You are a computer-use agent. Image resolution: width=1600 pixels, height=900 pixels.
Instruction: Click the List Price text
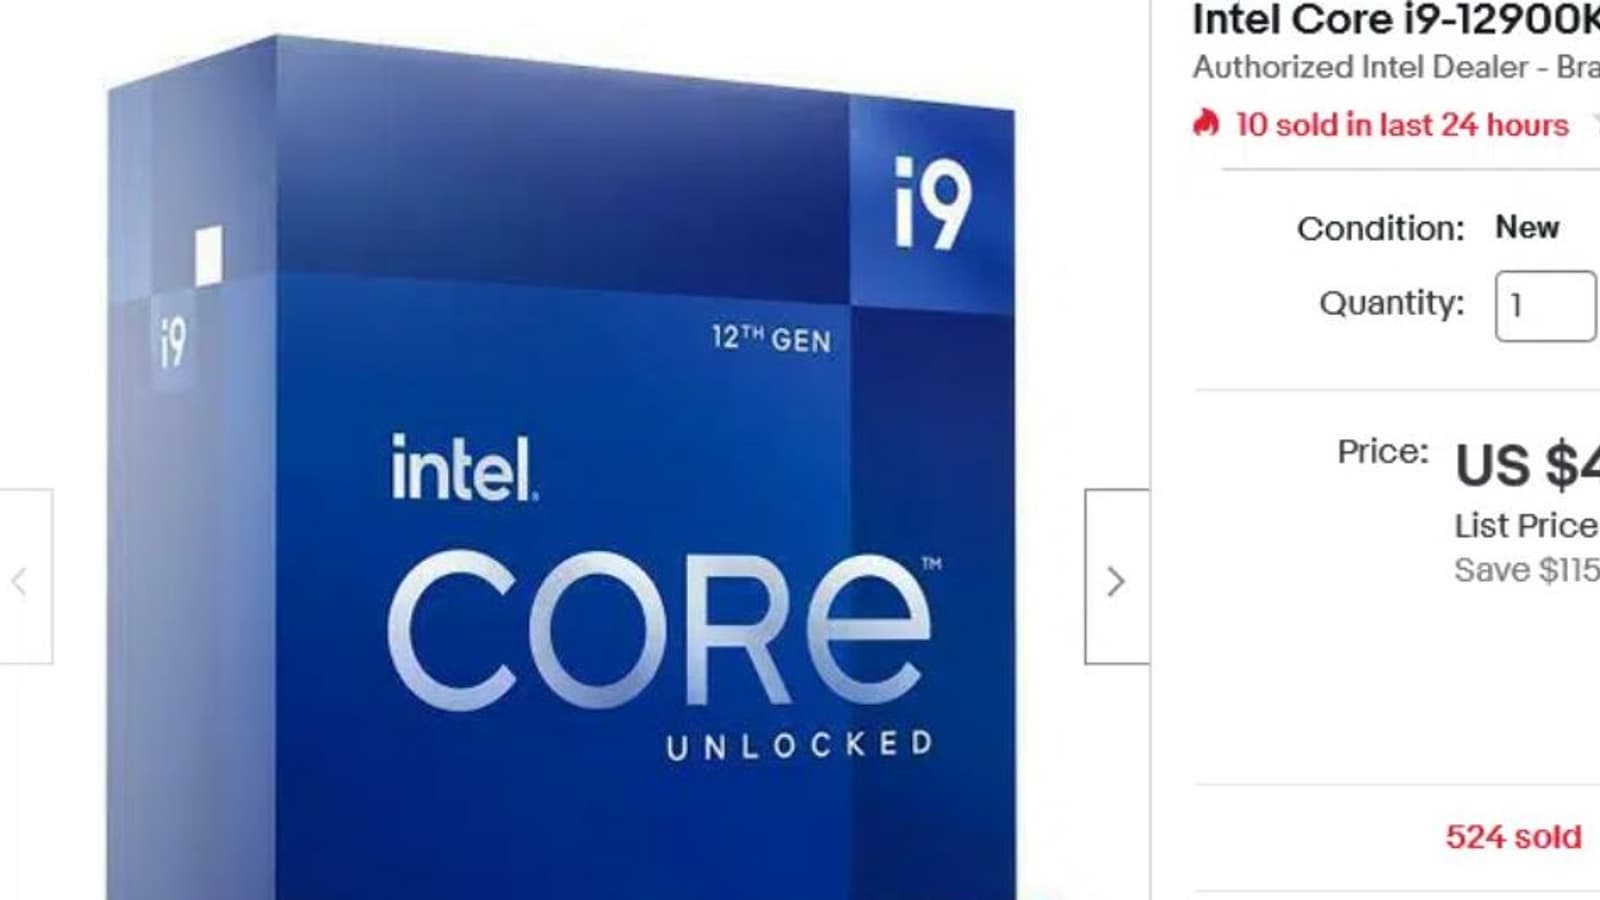[1526, 525]
